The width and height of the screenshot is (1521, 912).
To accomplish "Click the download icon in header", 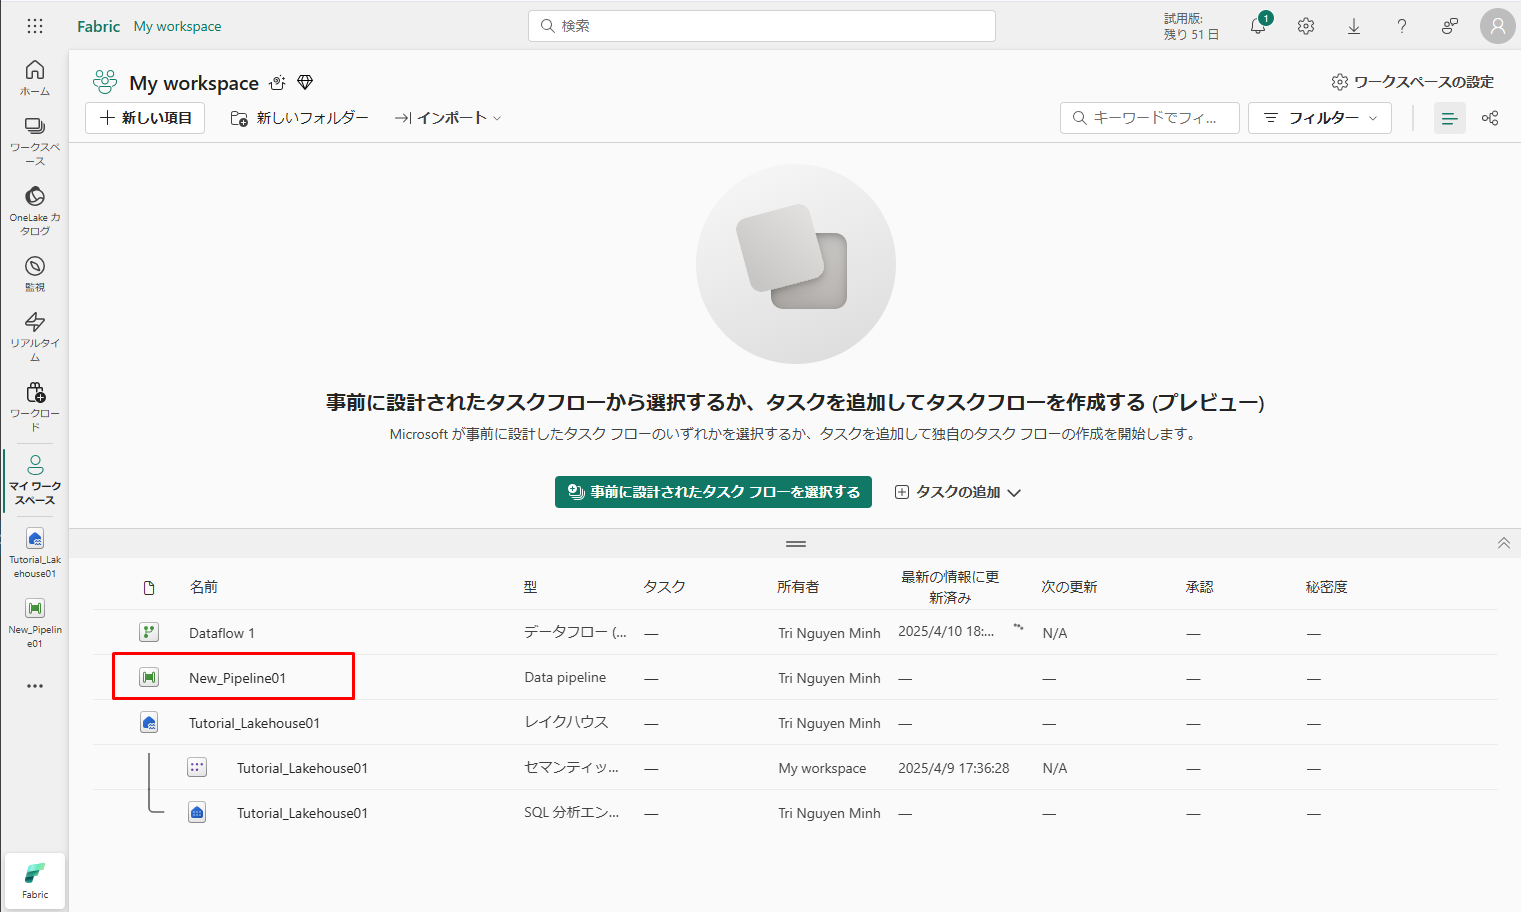I will pos(1354,27).
